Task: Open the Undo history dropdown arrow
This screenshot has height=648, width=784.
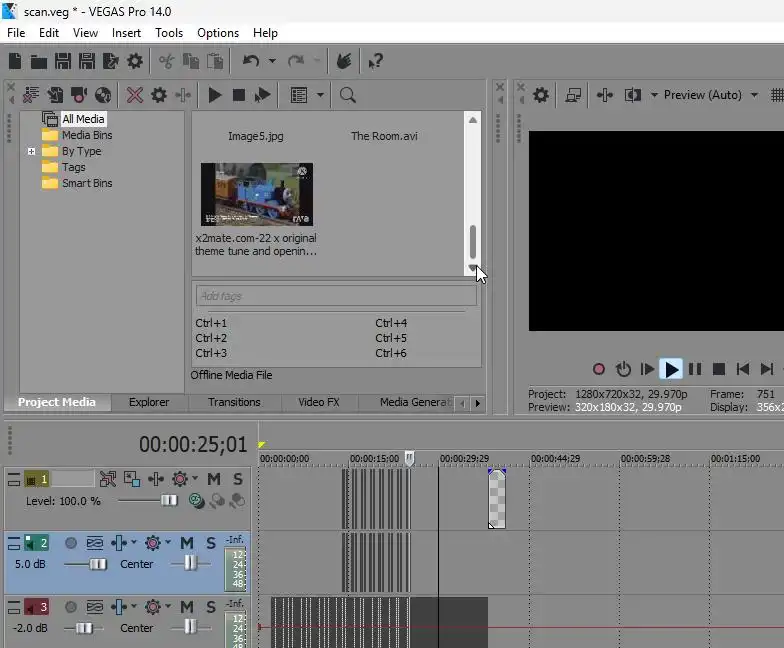Action: point(272,61)
